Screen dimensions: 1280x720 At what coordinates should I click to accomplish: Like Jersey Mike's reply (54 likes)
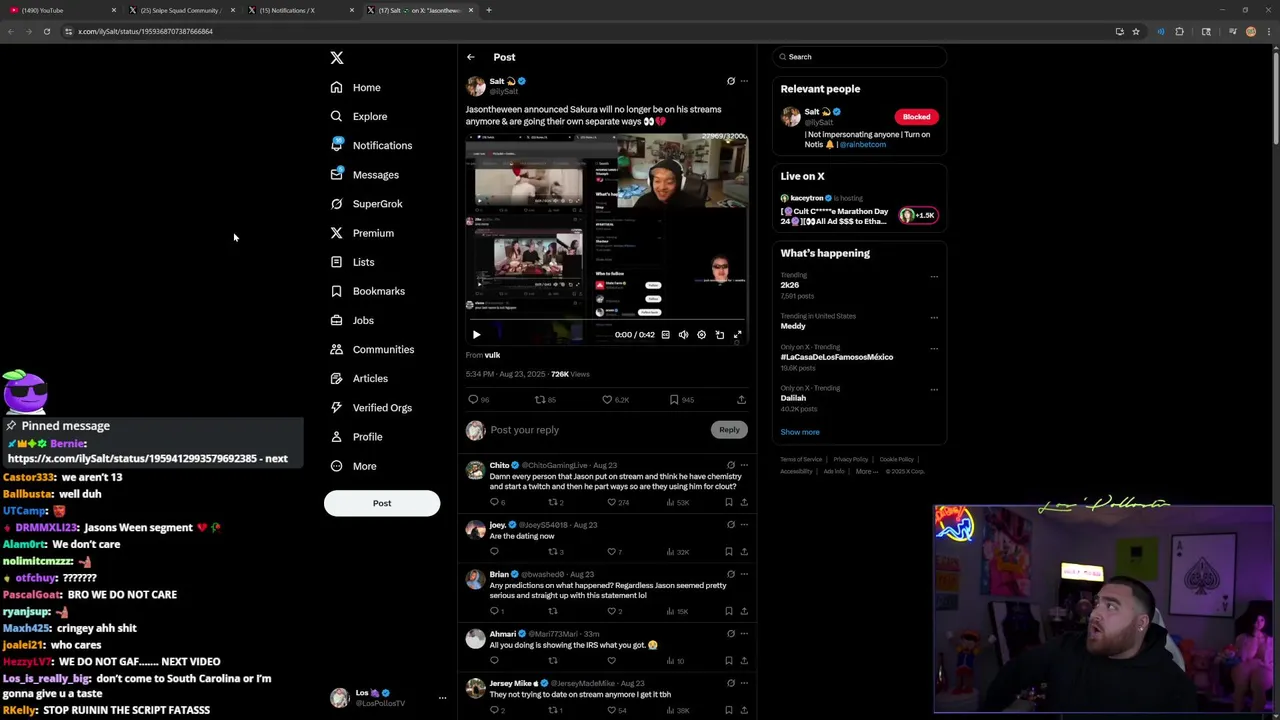coord(617,711)
